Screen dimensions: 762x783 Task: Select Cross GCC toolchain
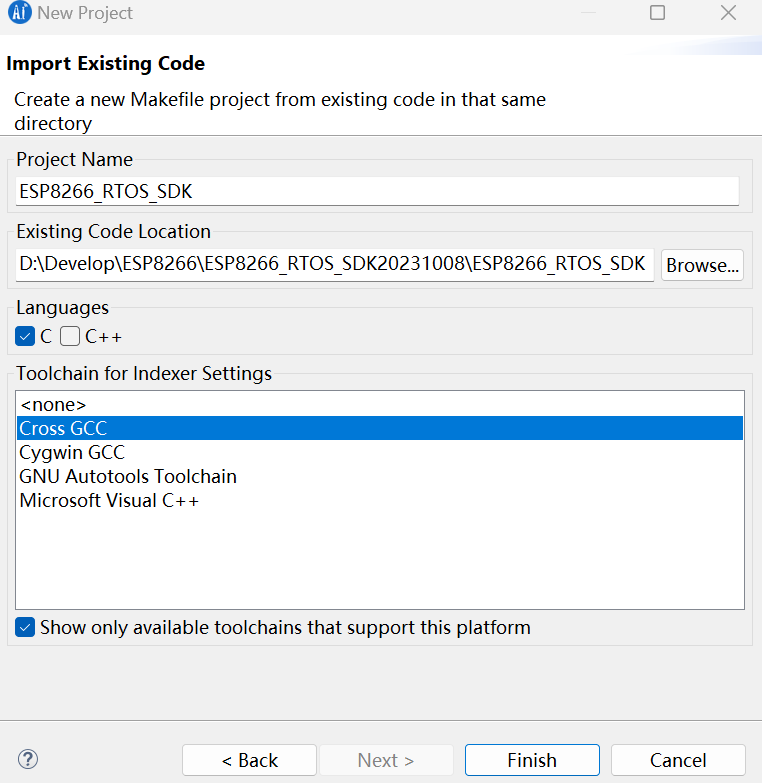[x=380, y=428]
